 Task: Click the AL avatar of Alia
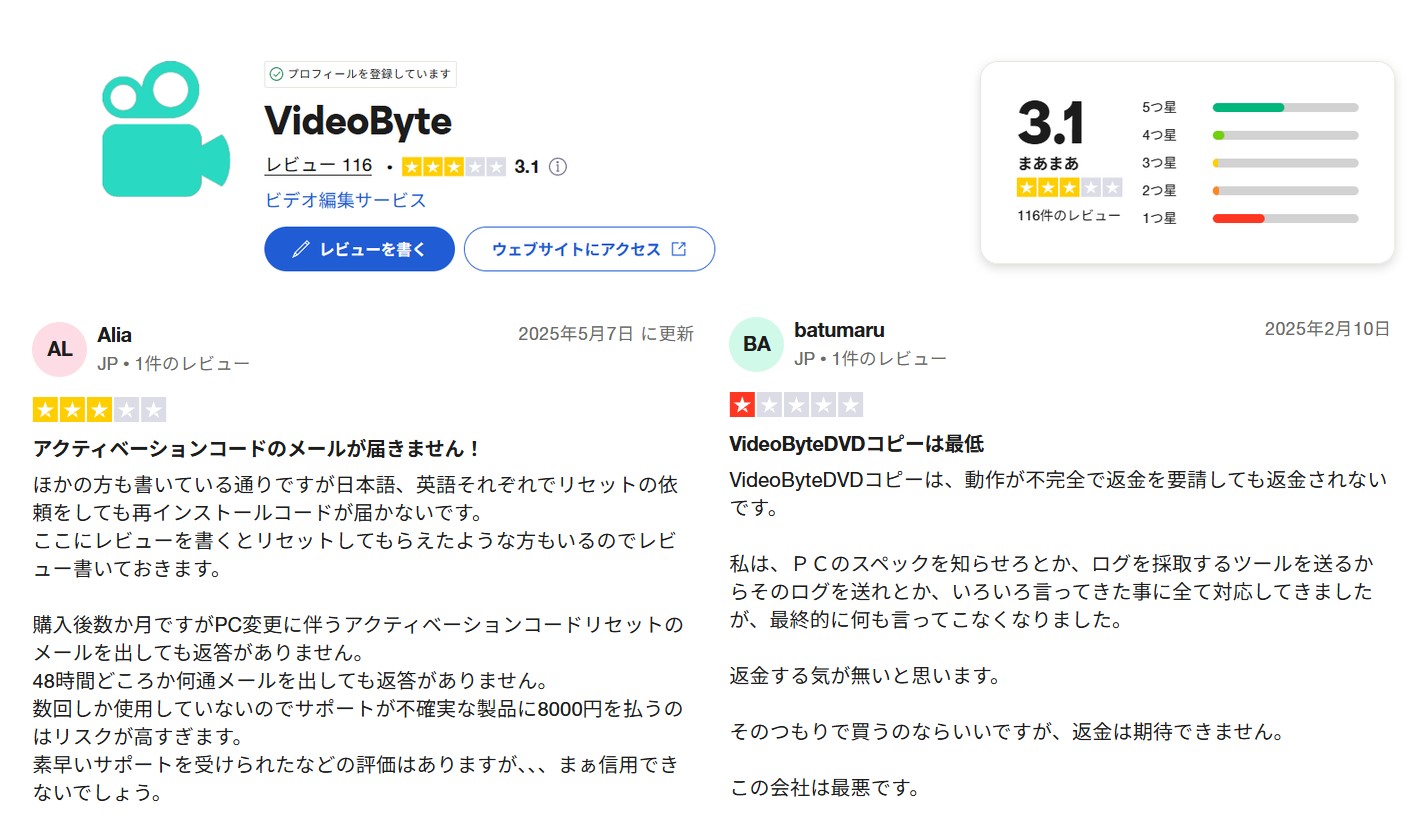59,349
